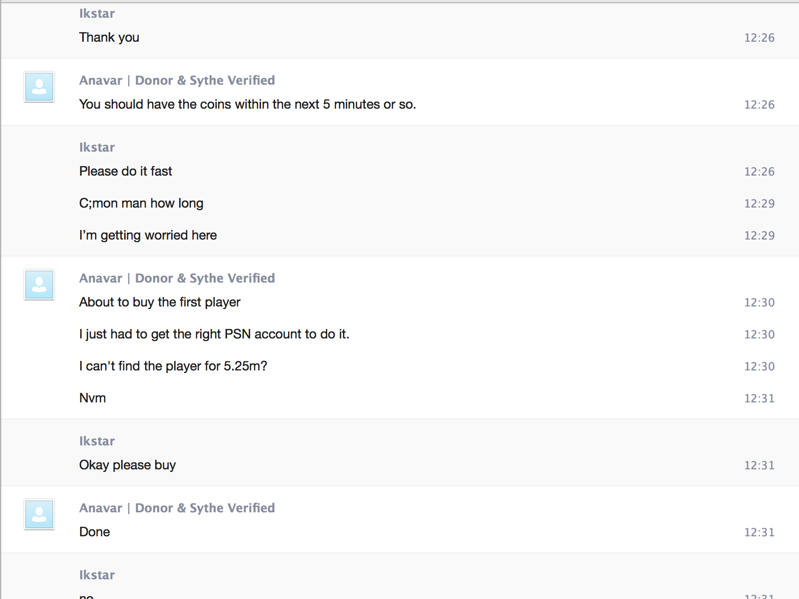Open Ikstar's name above 'Thank you'
799x599 pixels.
[x=97, y=14]
